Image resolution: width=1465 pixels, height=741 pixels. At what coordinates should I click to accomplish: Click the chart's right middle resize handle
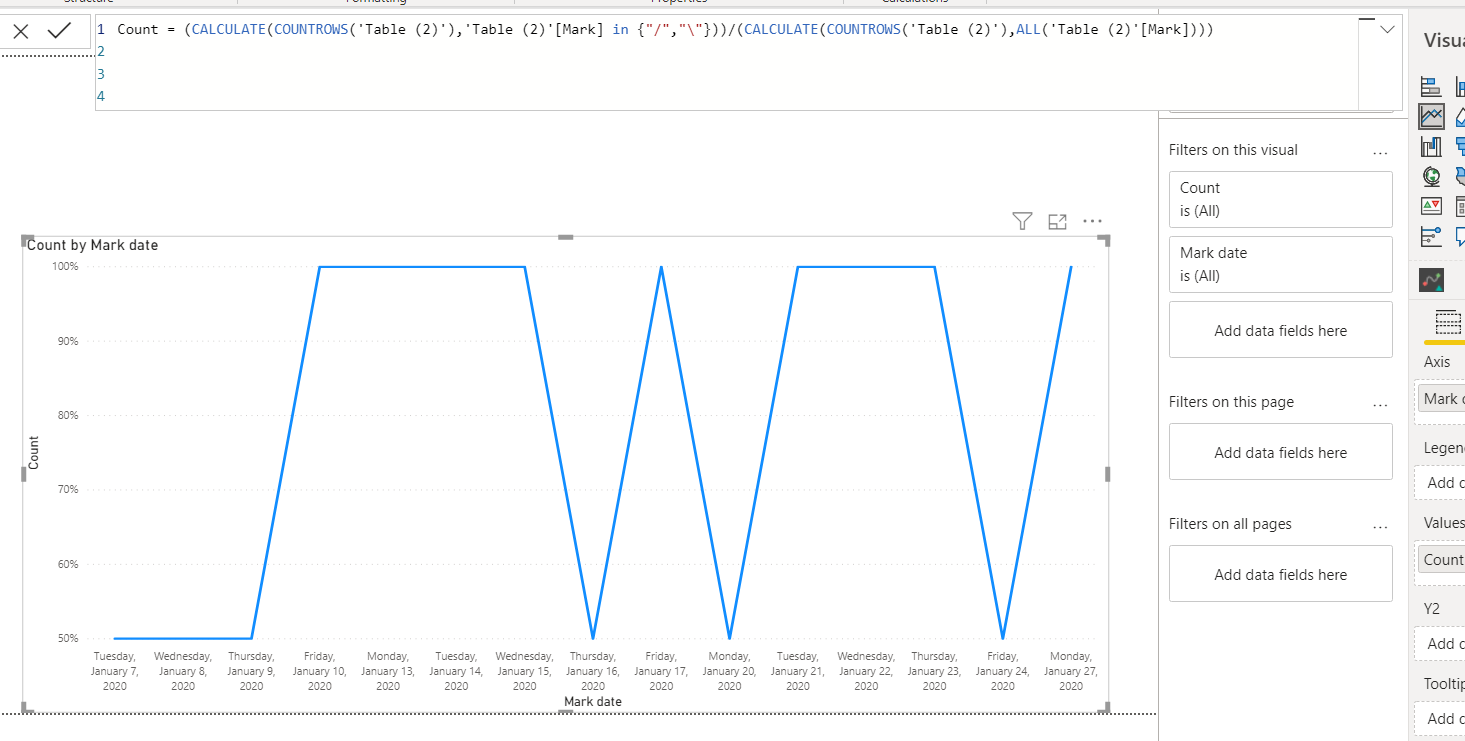1108,474
